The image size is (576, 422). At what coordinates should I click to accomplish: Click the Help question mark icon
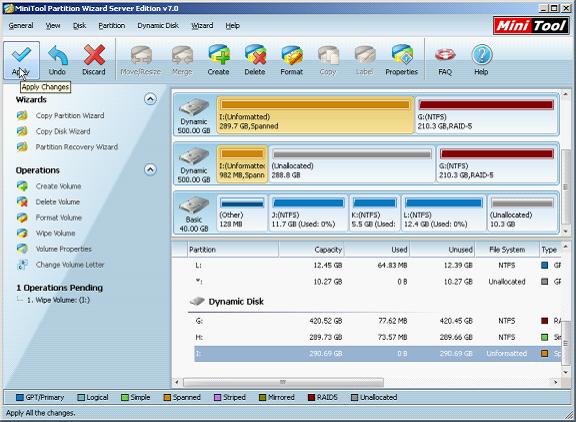[481, 55]
